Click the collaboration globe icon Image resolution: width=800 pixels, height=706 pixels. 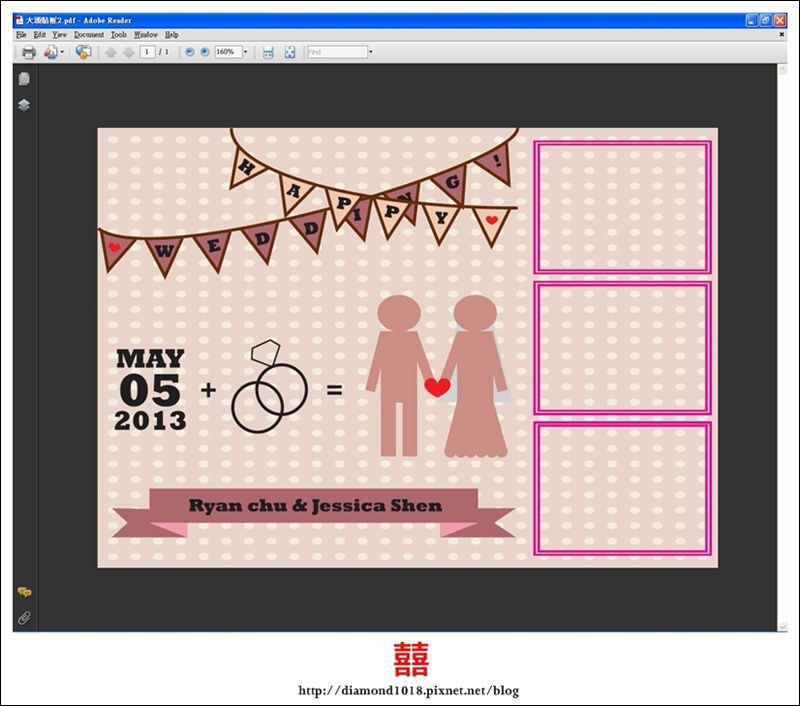point(83,52)
